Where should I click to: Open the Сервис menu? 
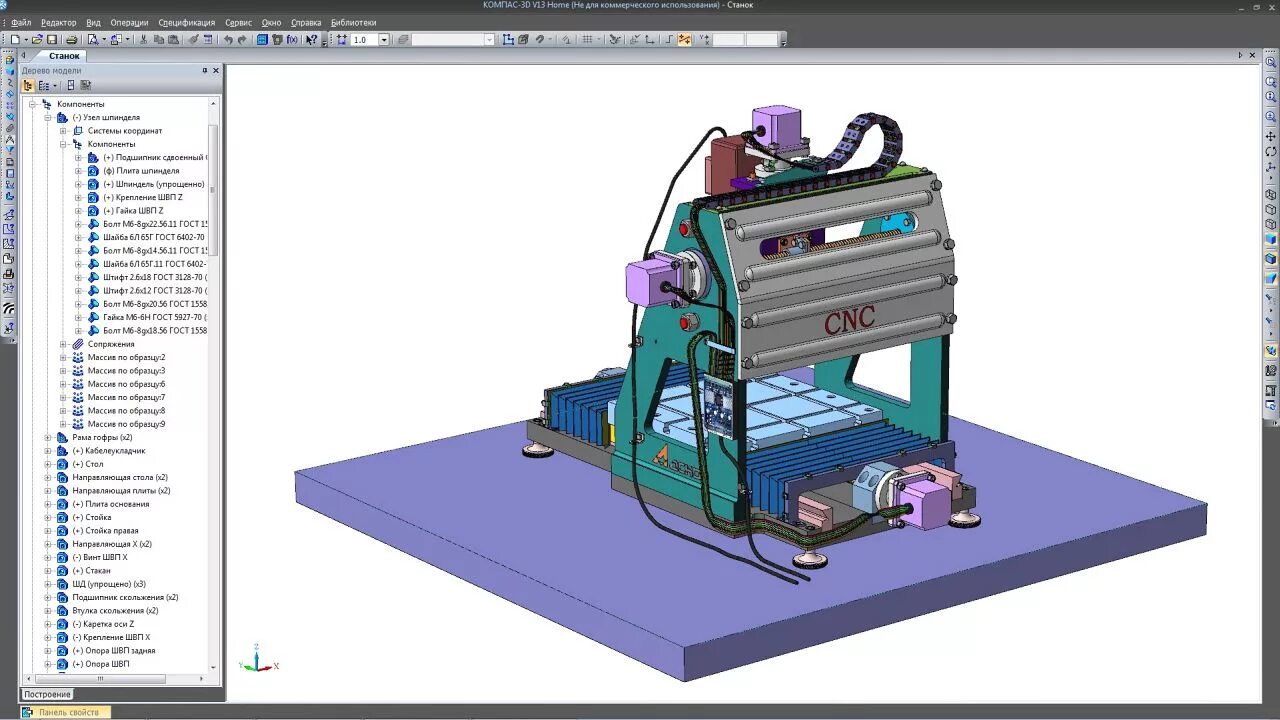point(238,22)
